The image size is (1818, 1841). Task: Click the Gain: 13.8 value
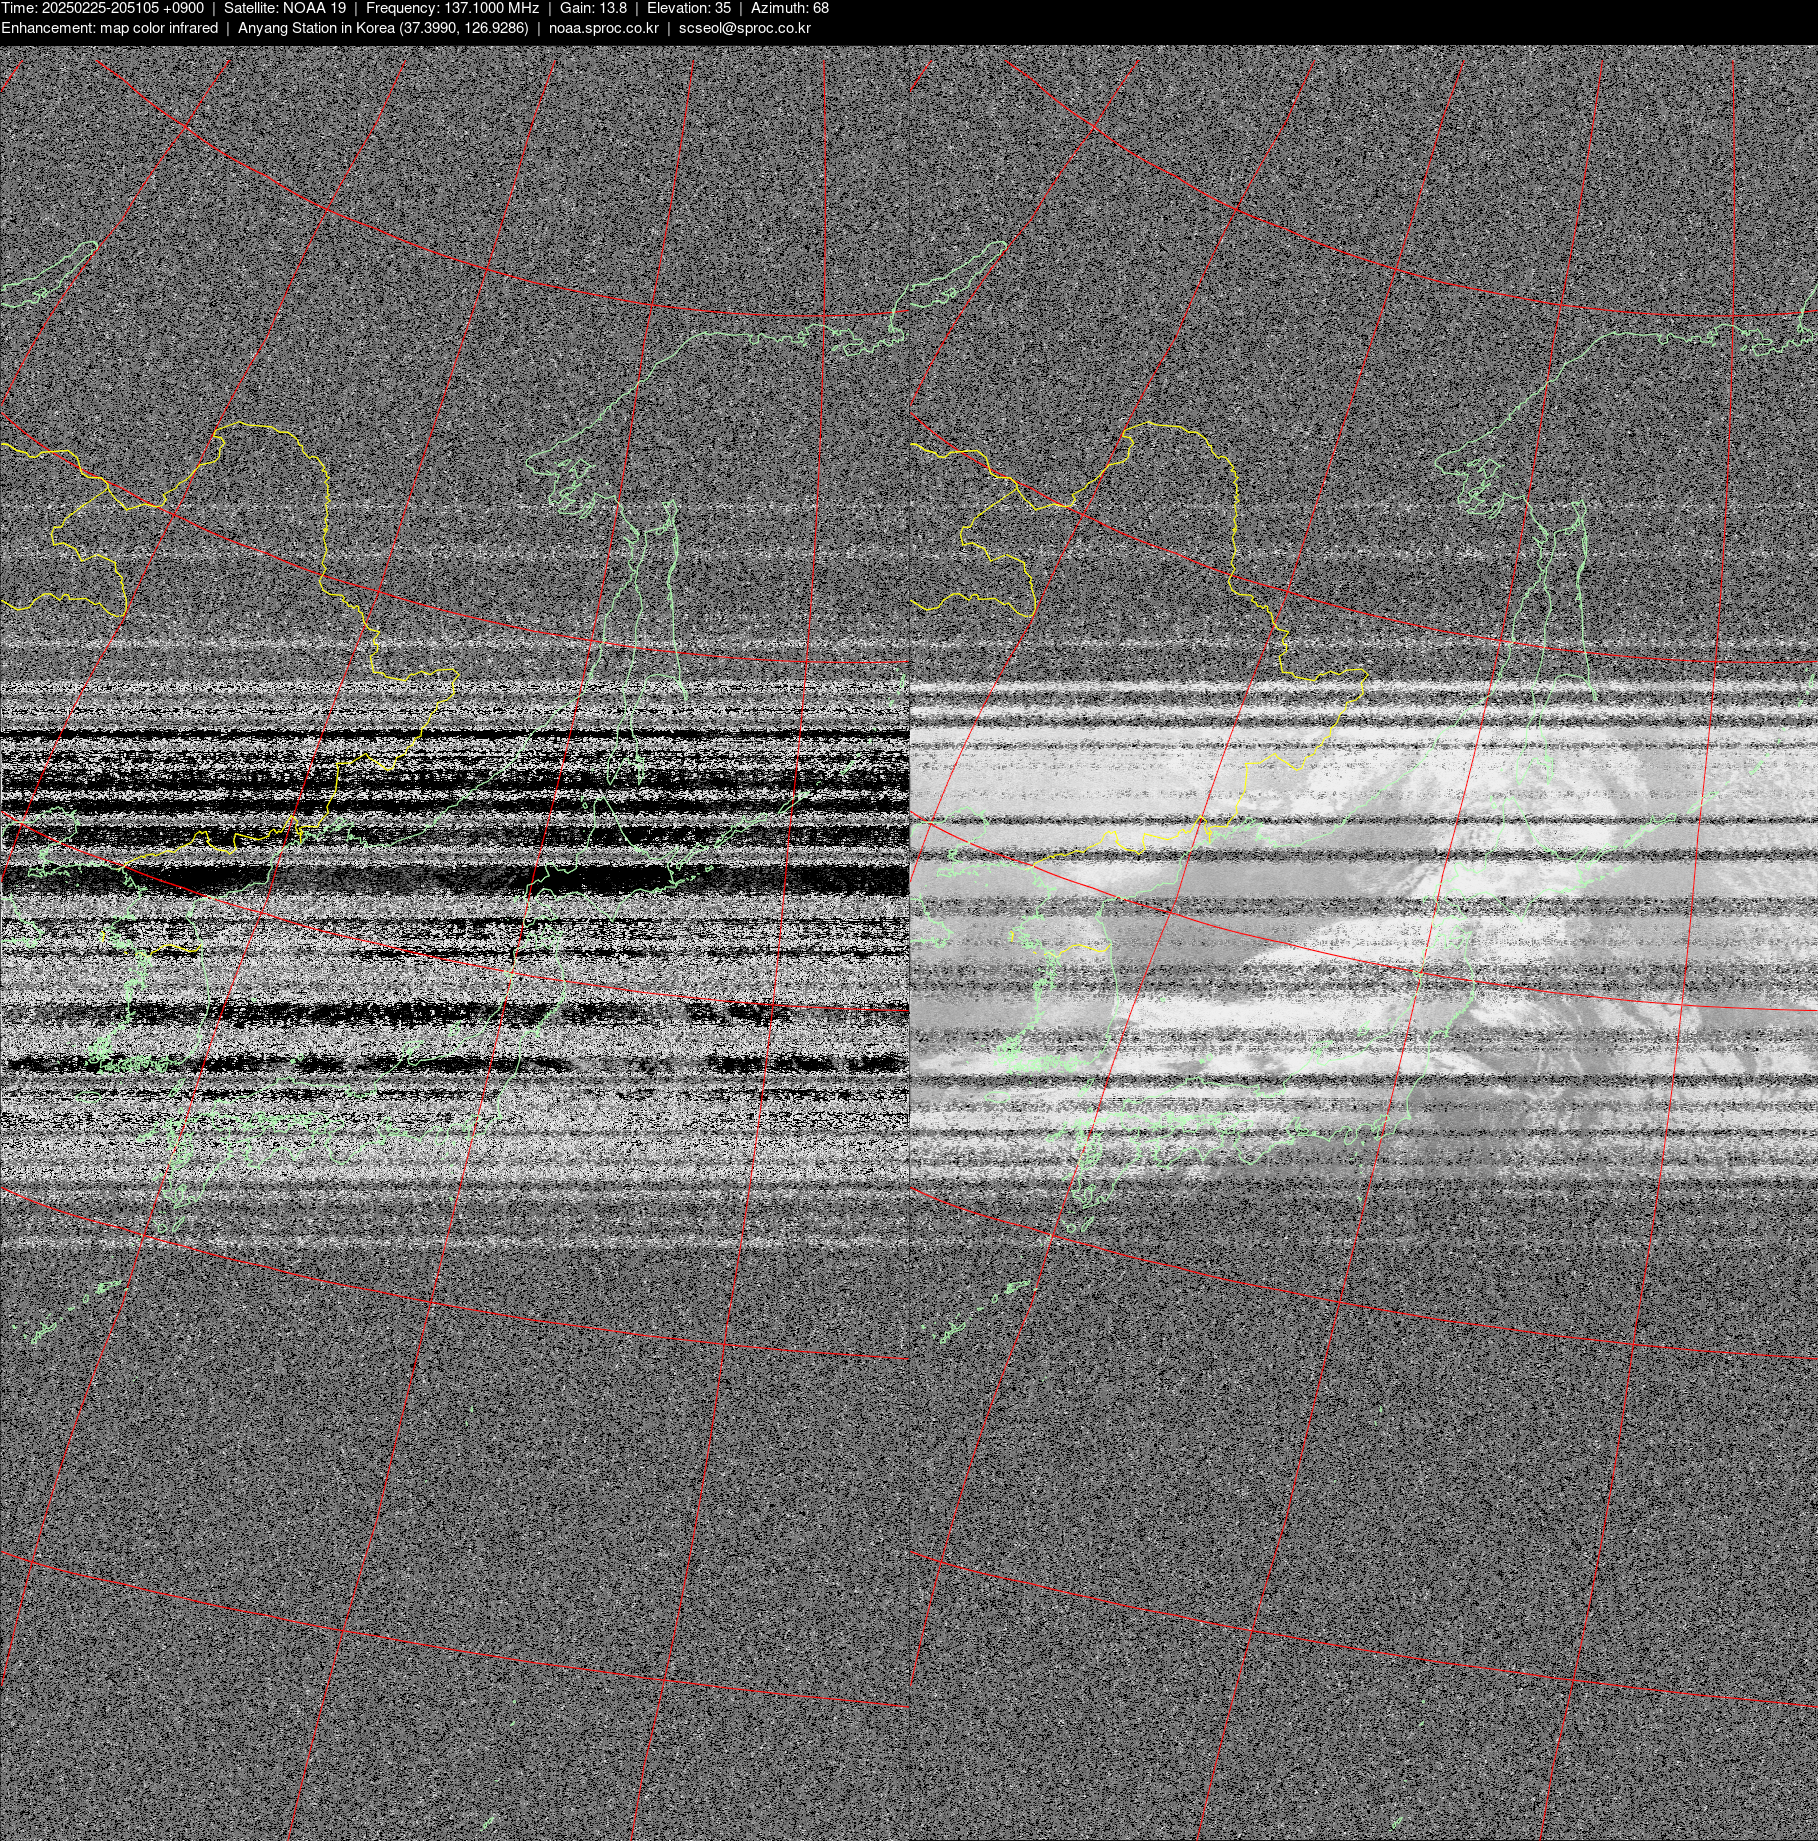(x=593, y=8)
